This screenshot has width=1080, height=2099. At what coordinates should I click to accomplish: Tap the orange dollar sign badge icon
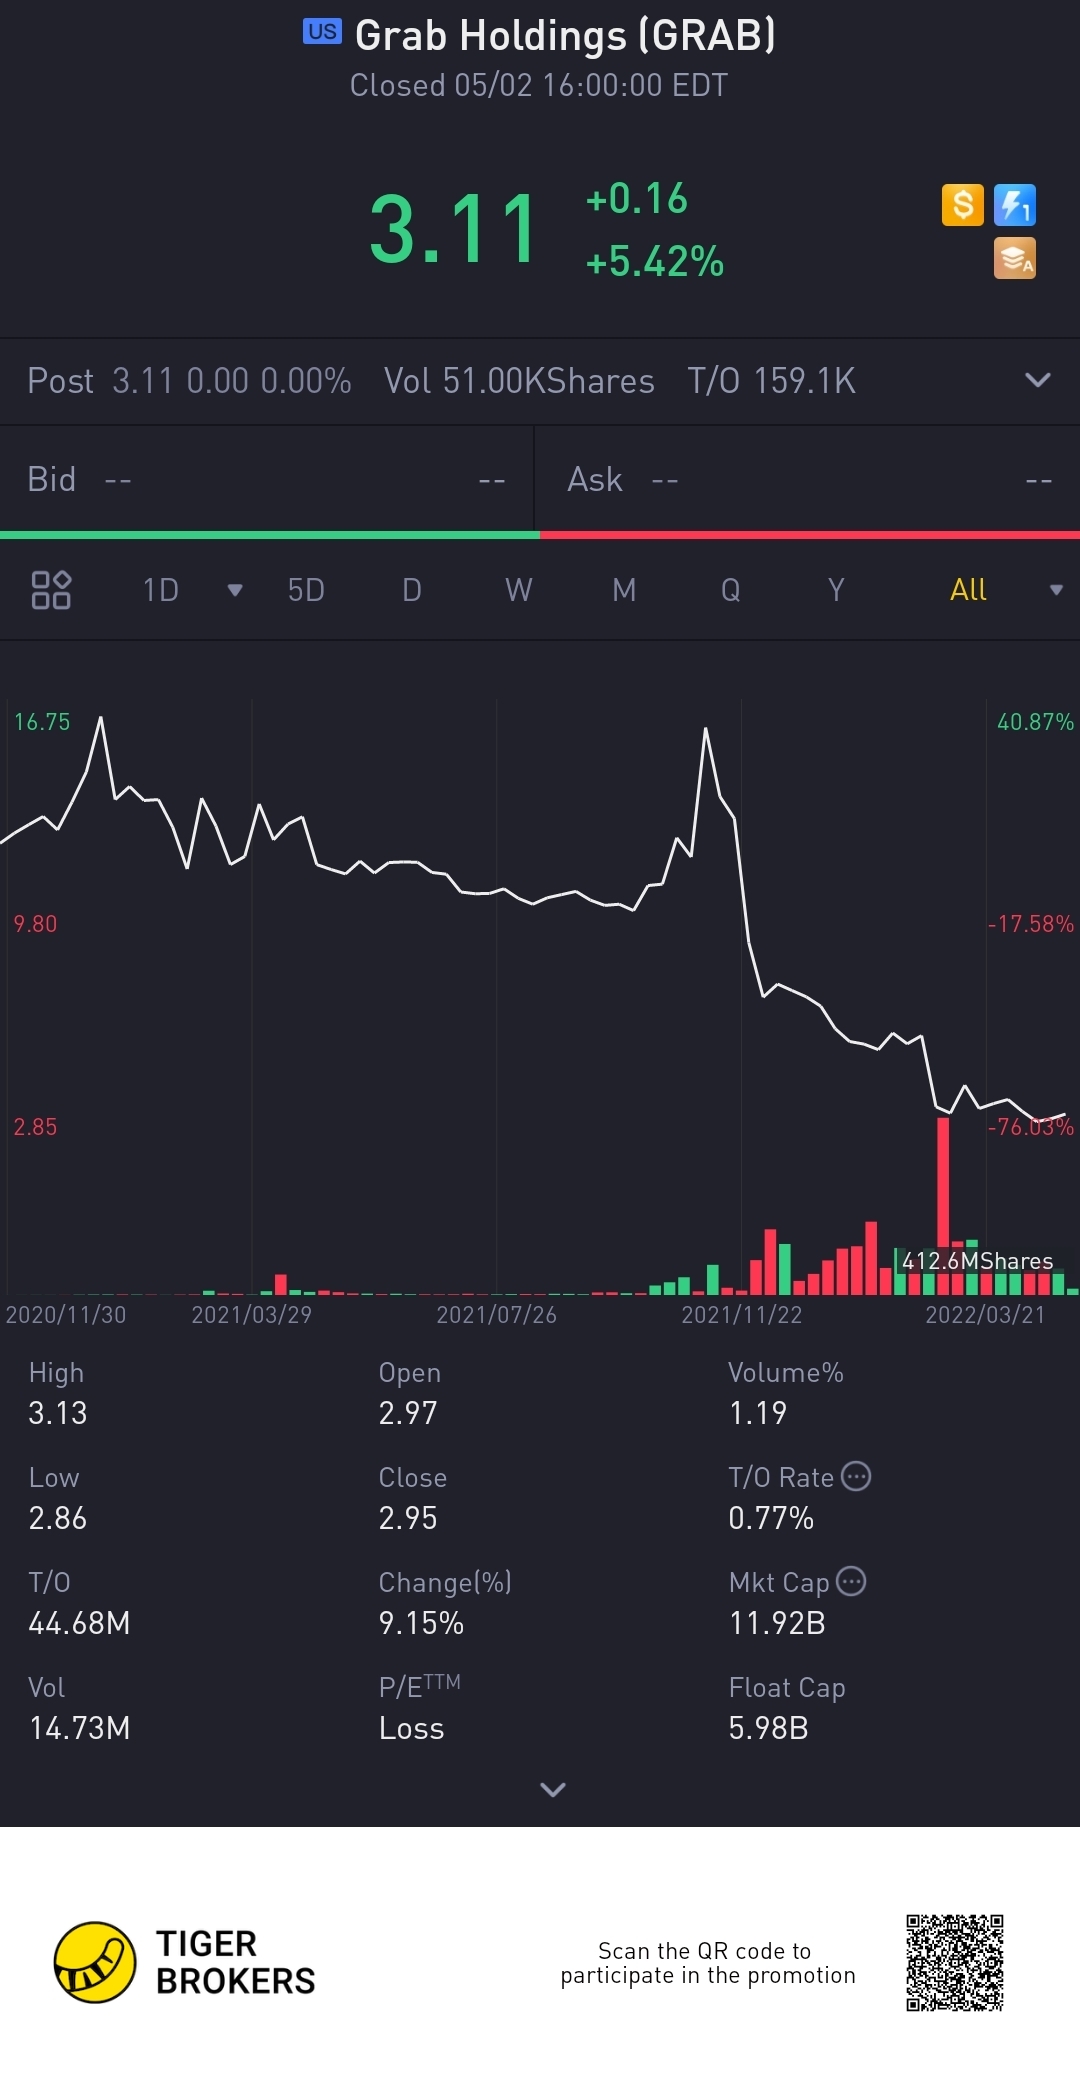(x=963, y=205)
